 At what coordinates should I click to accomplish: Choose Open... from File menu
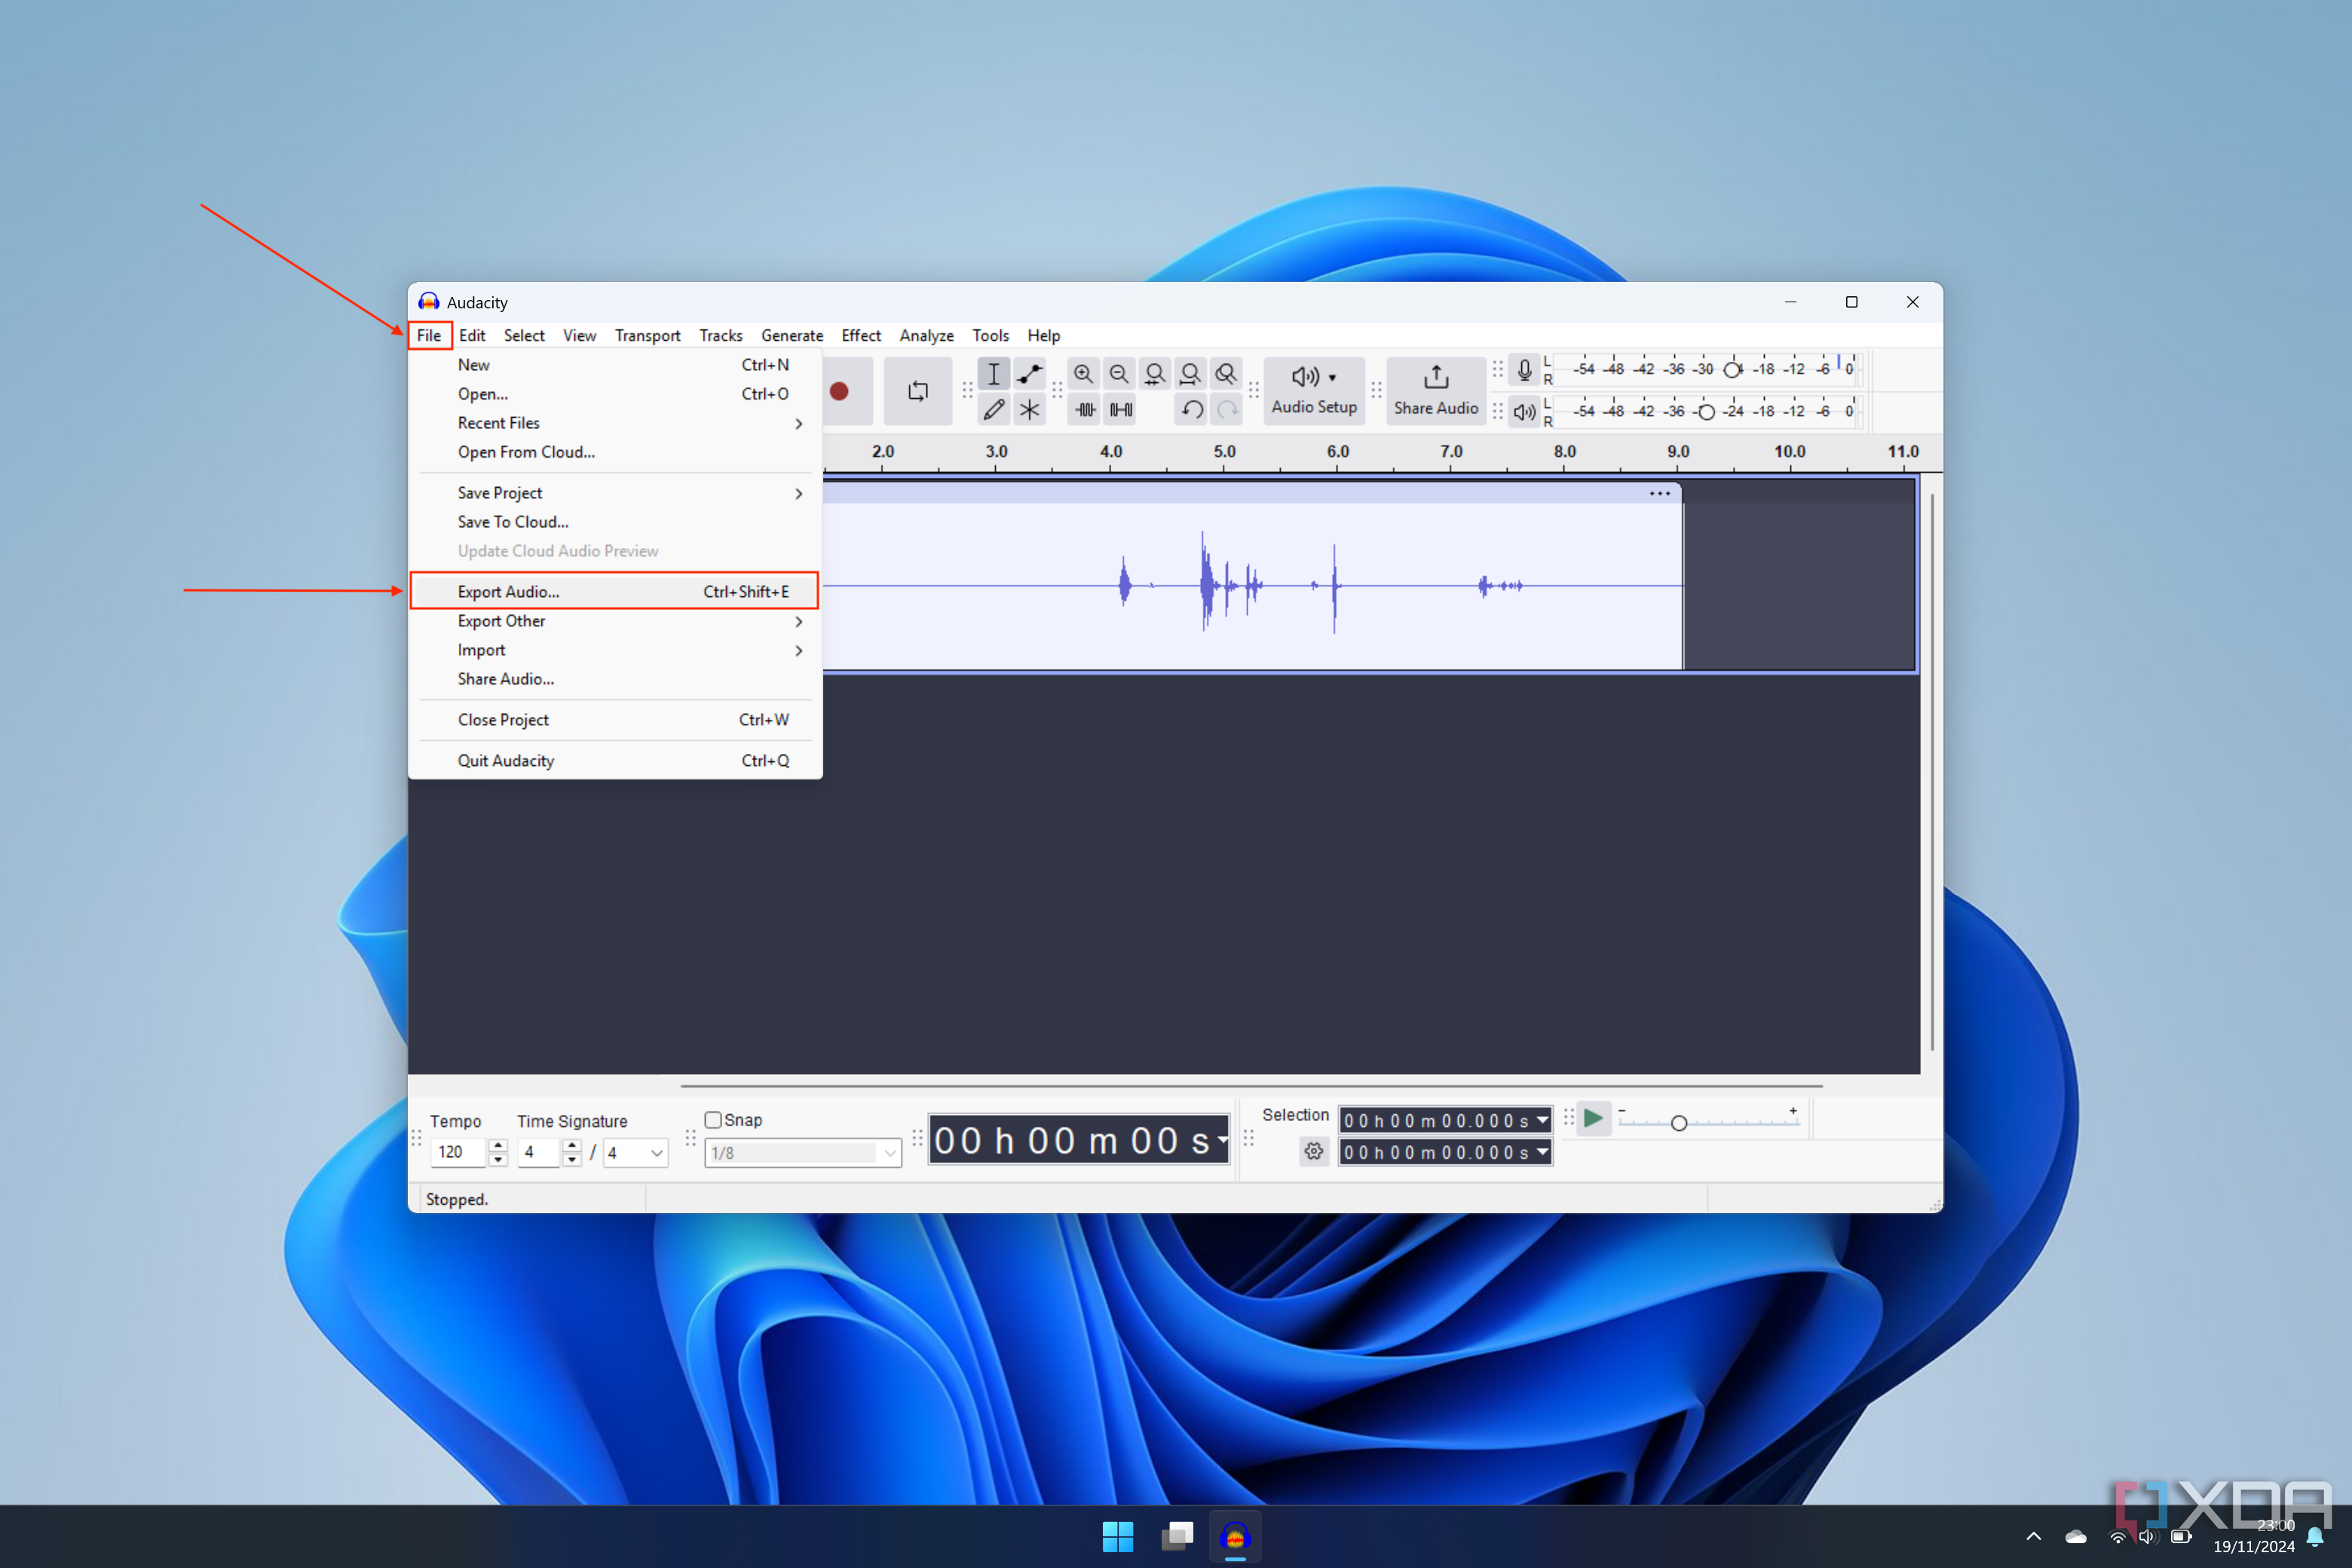tap(616, 394)
